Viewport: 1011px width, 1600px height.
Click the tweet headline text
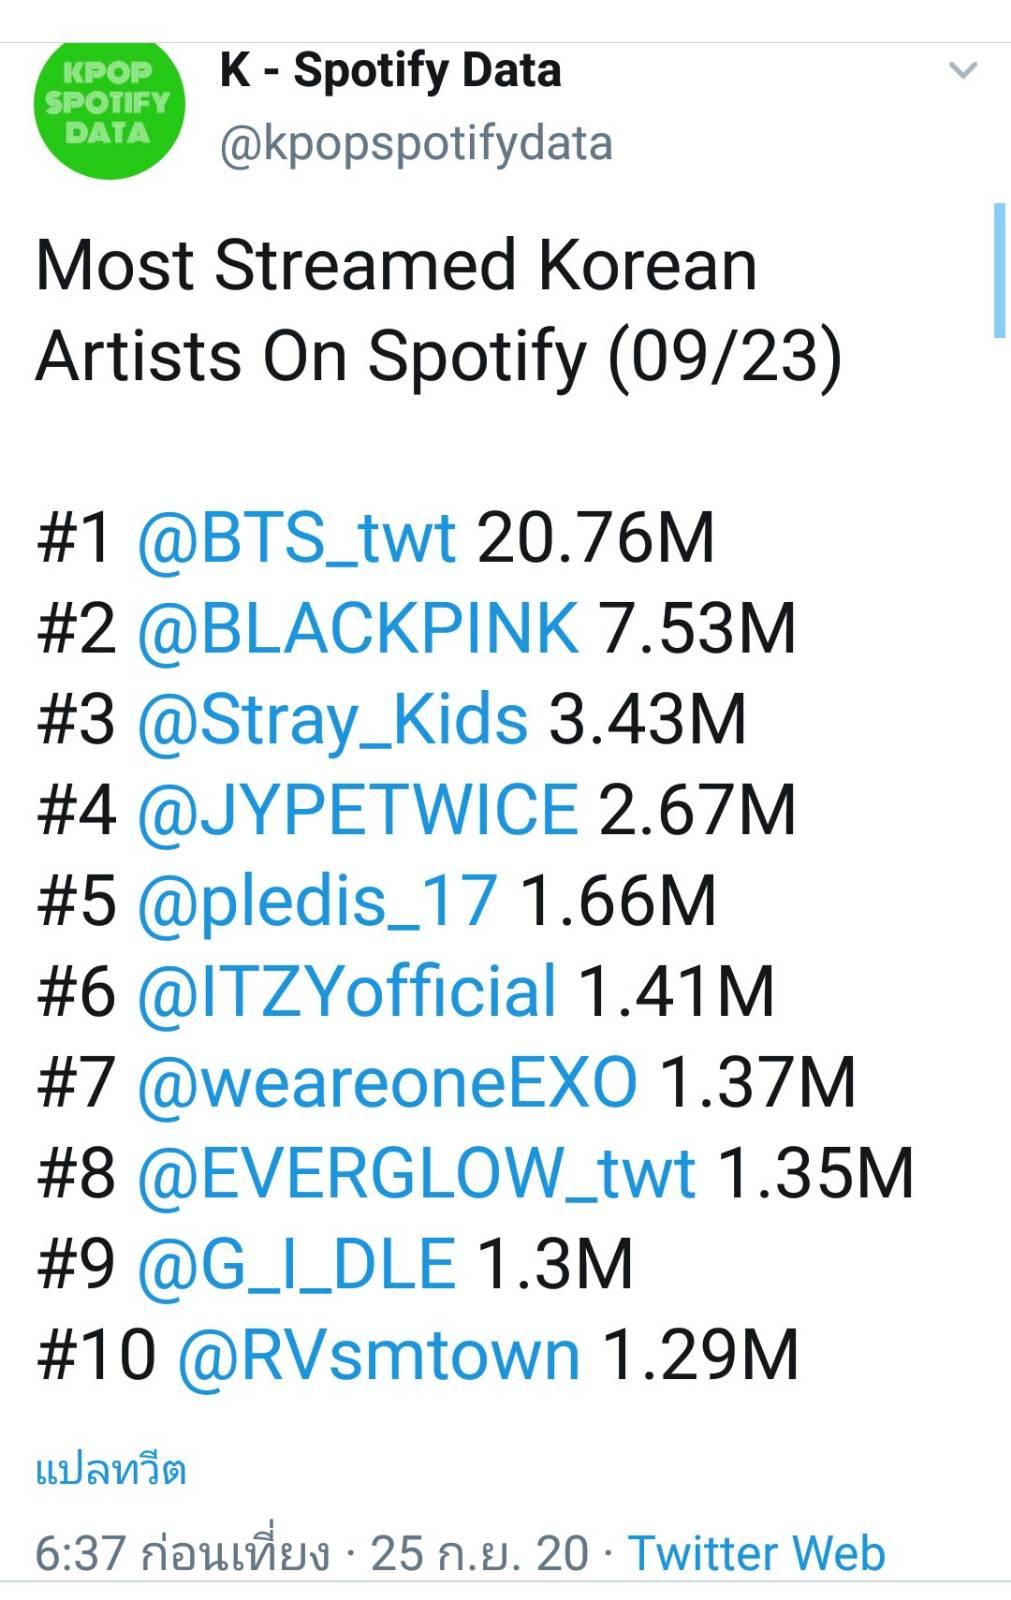[x=438, y=310]
